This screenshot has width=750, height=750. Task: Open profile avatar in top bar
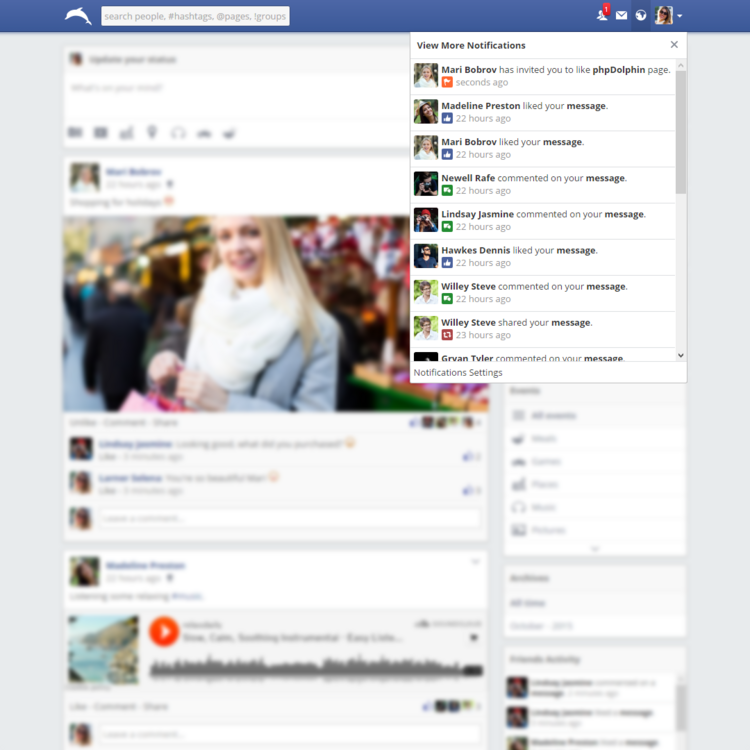pyautogui.click(x=664, y=16)
